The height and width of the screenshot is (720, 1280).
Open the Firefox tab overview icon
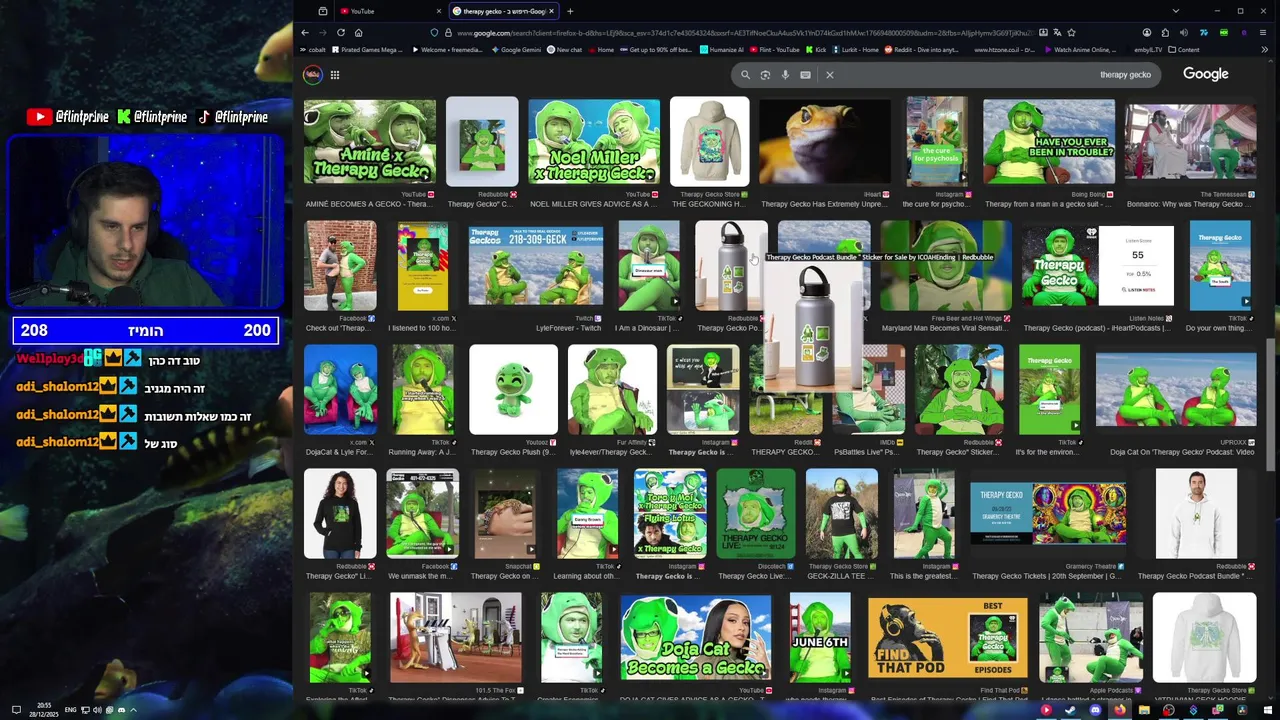323,11
